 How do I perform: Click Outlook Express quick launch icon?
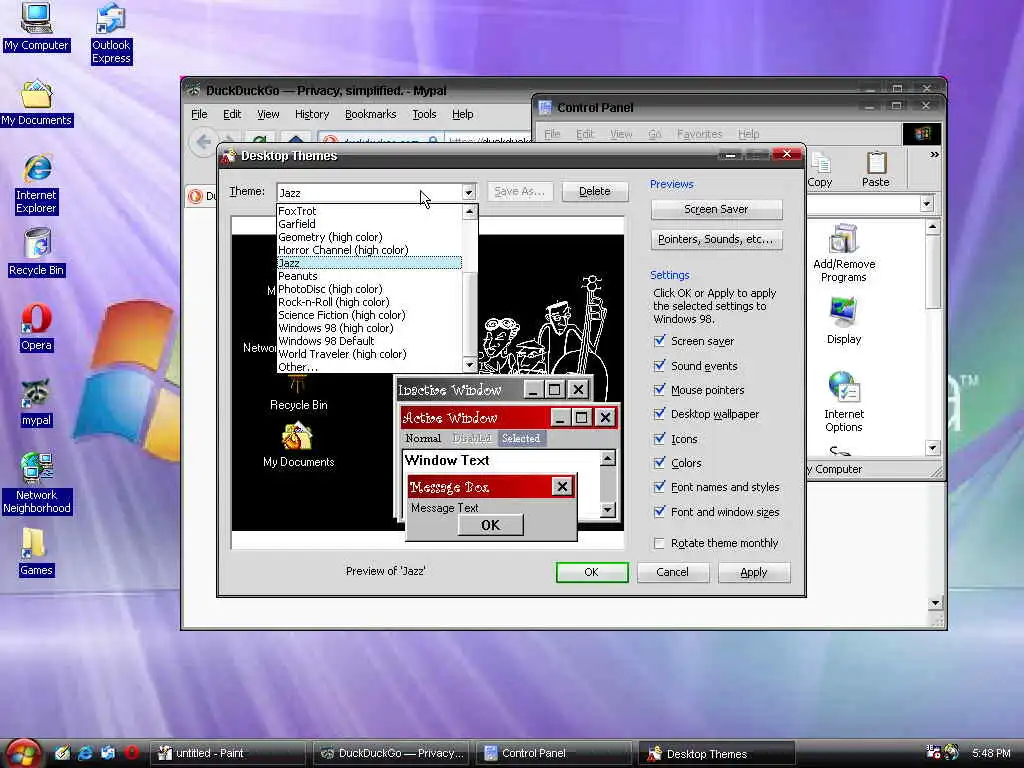click(x=108, y=753)
